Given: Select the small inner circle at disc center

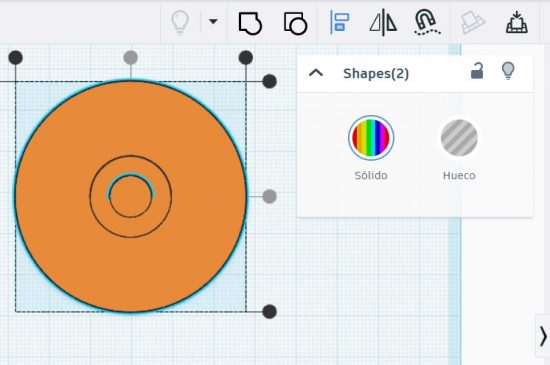Looking at the screenshot, I should pos(130,196).
